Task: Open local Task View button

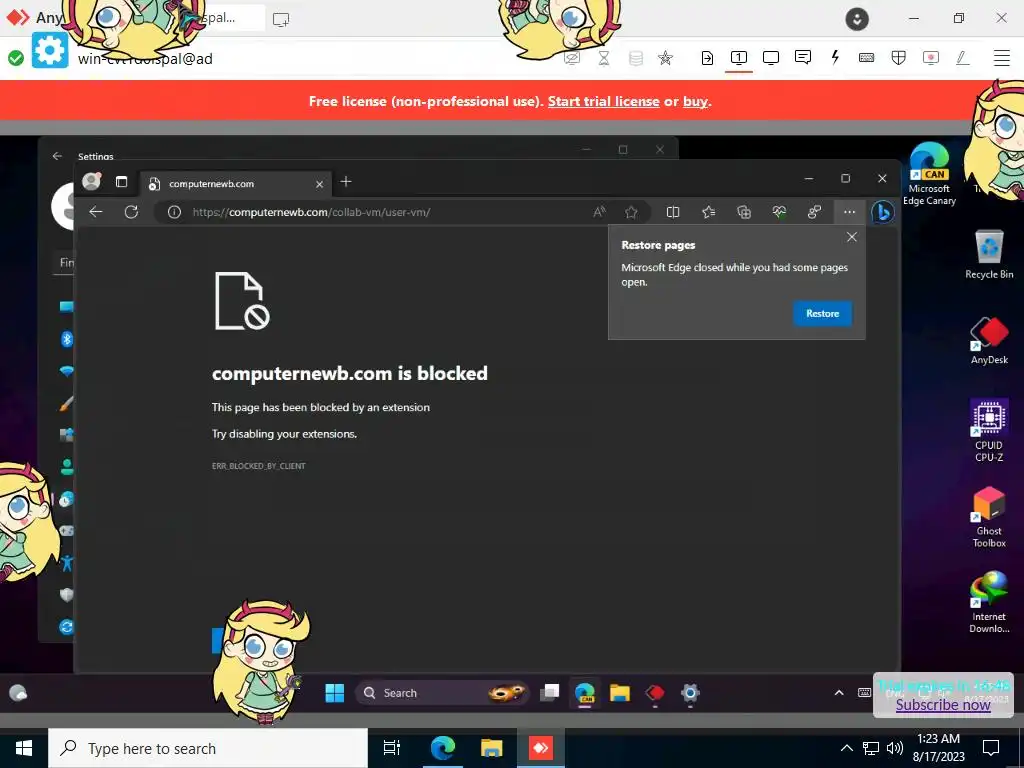Action: (x=392, y=748)
